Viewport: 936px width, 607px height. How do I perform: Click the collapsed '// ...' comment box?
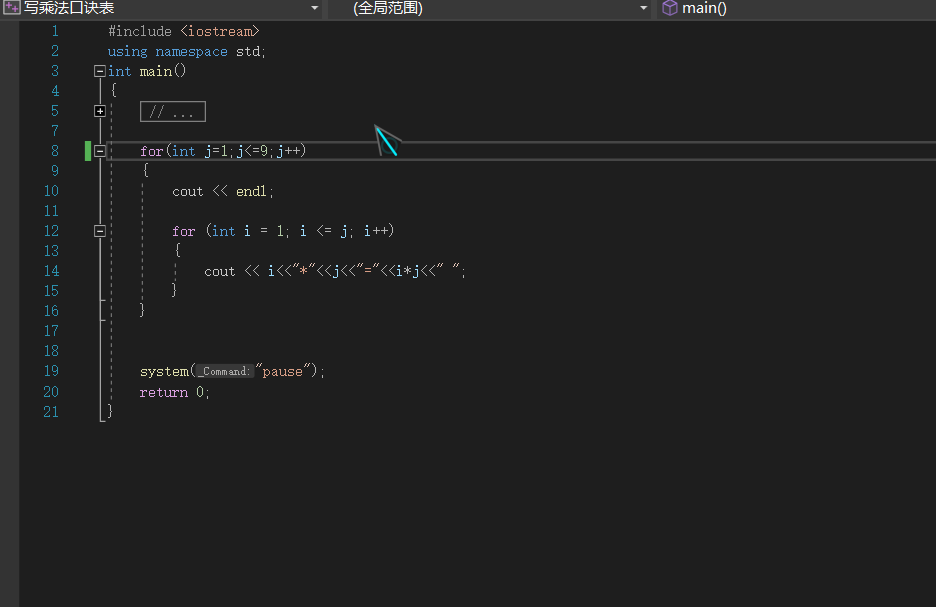[x=173, y=112]
